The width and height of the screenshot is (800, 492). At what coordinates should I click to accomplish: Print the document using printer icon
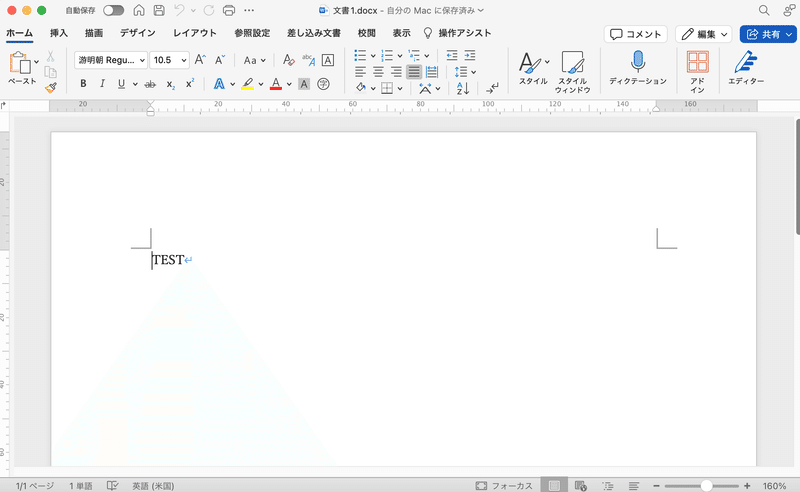point(229,10)
